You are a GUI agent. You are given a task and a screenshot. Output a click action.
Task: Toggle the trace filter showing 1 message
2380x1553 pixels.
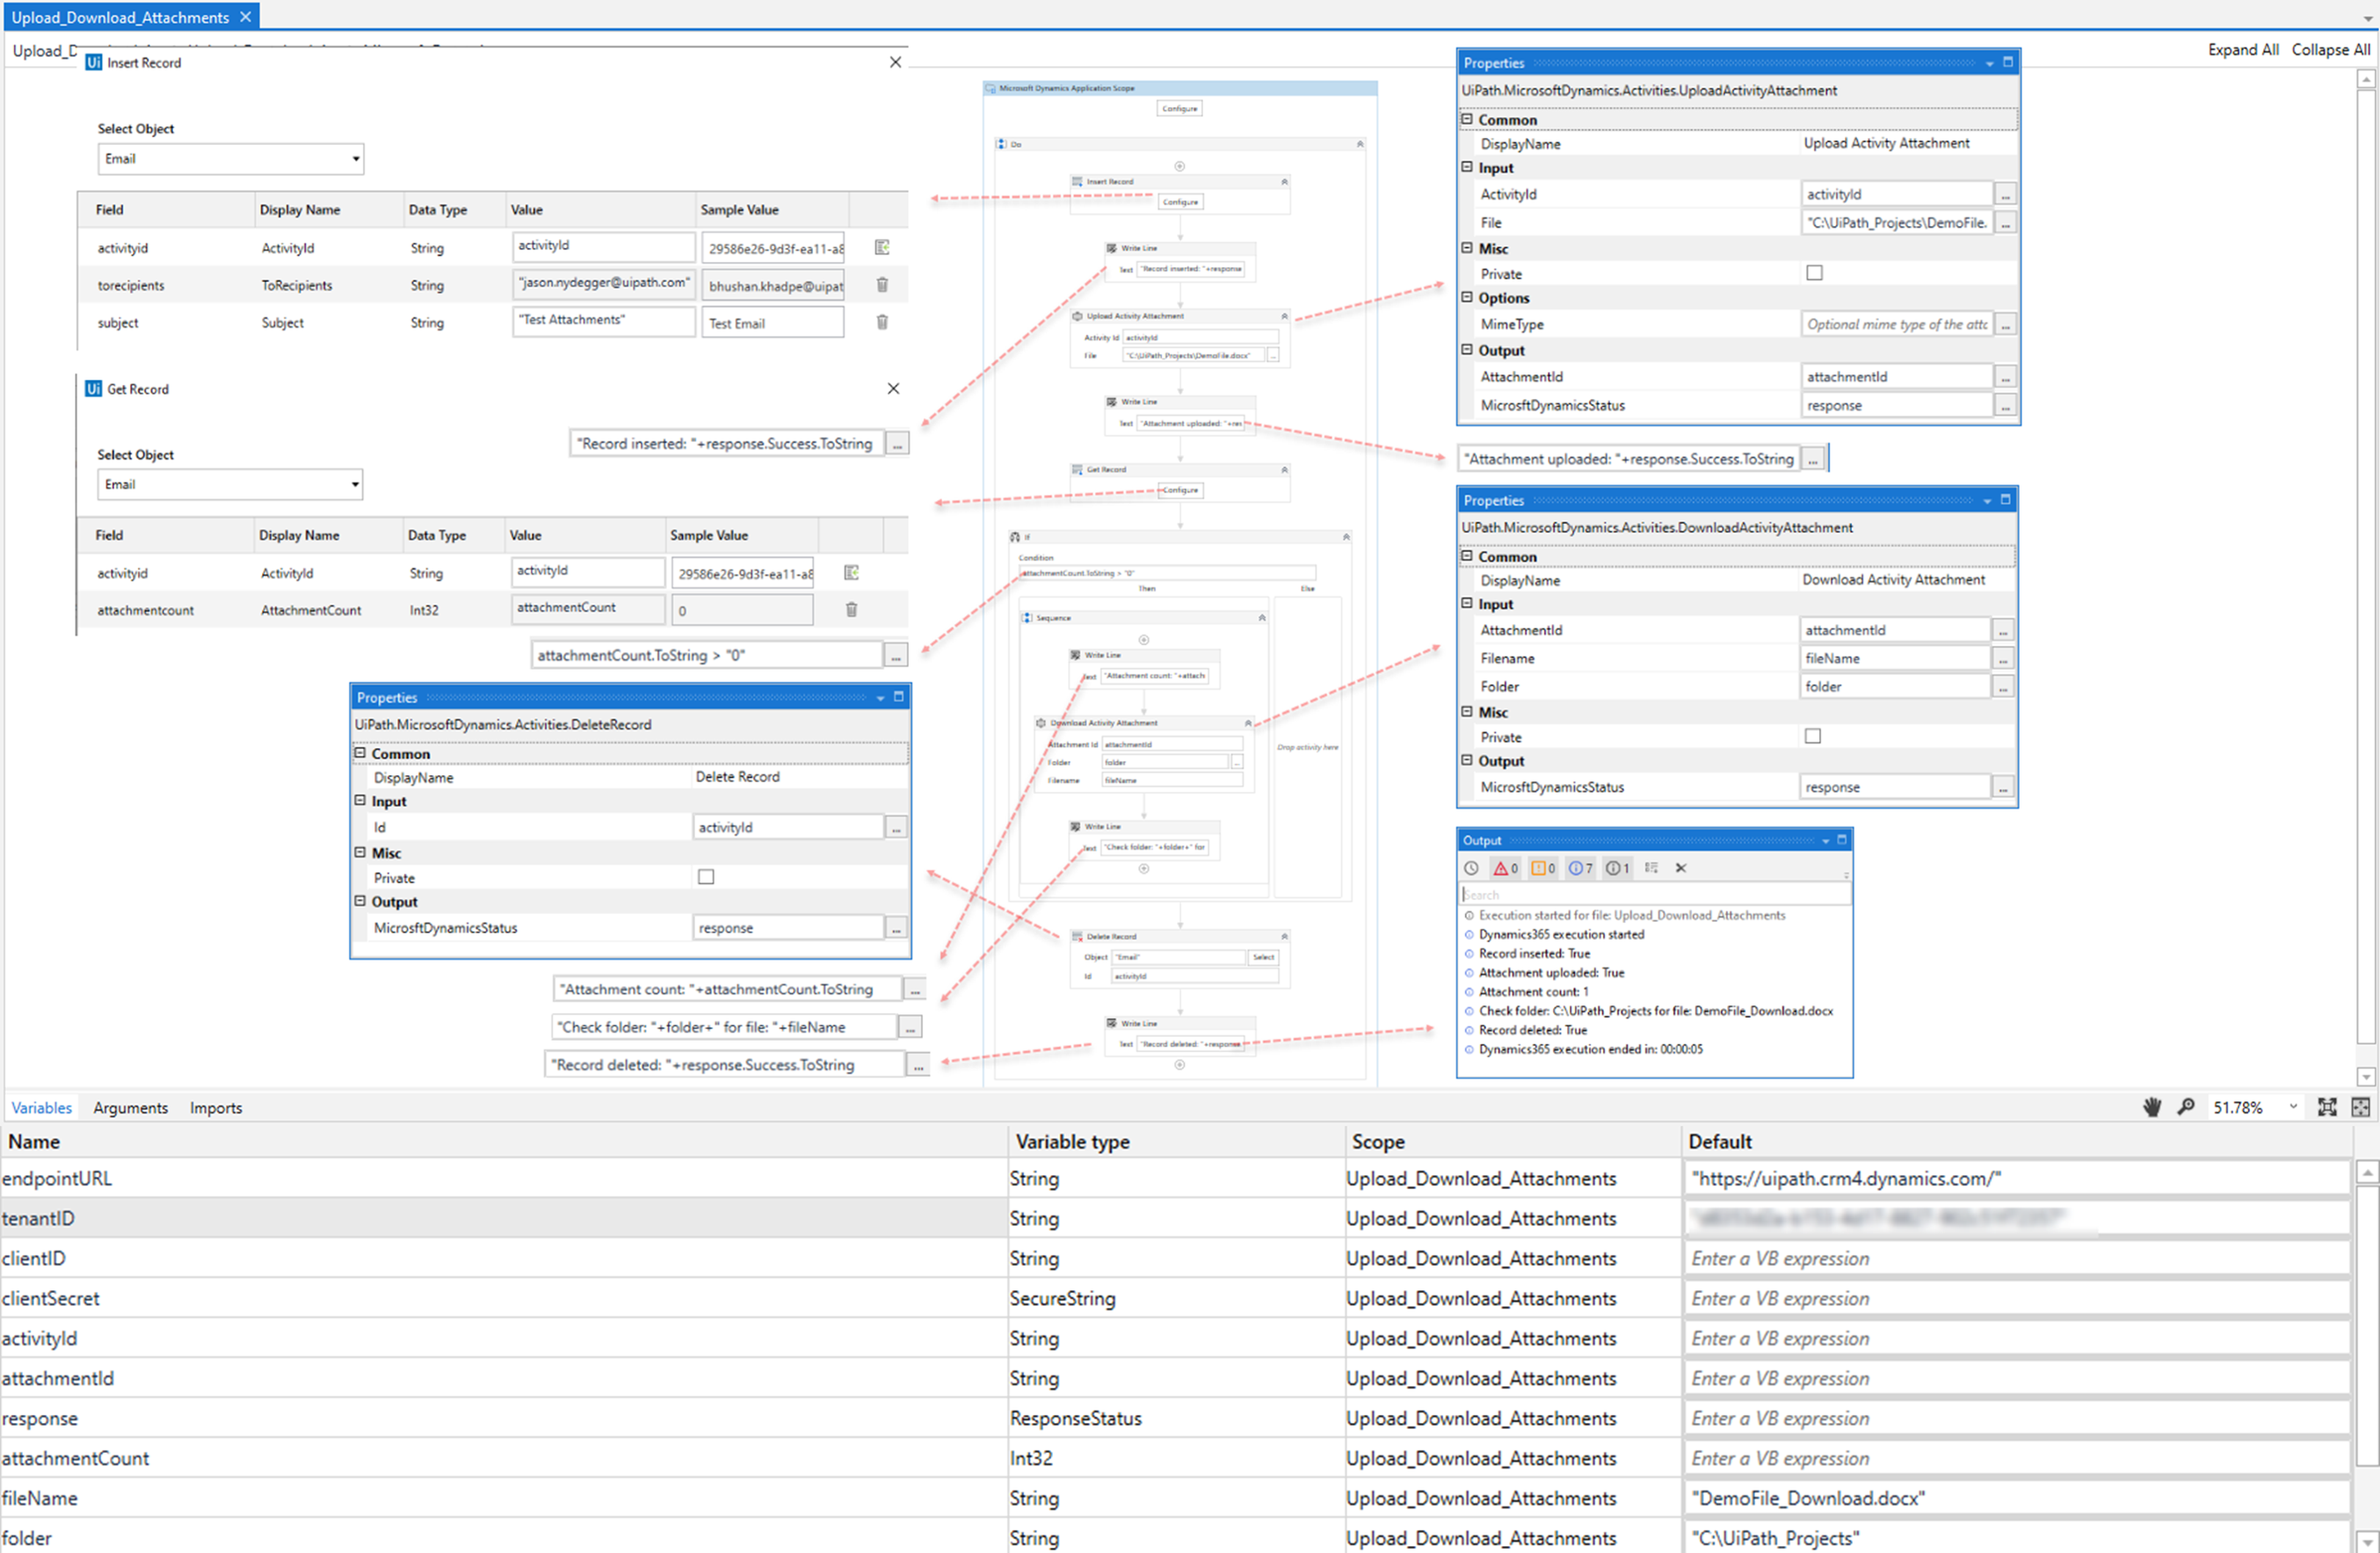coord(1617,868)
